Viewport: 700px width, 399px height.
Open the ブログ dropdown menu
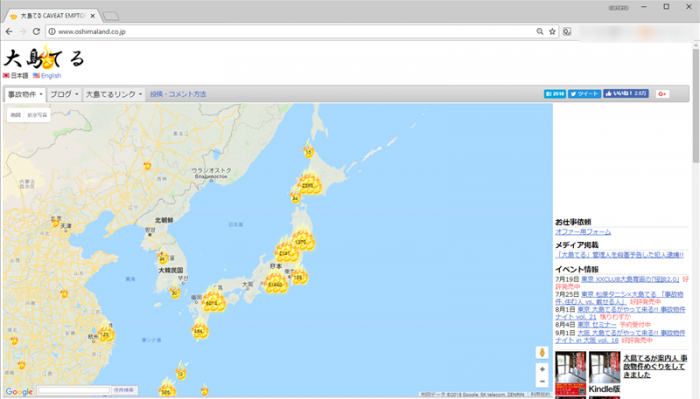point(64,94)
